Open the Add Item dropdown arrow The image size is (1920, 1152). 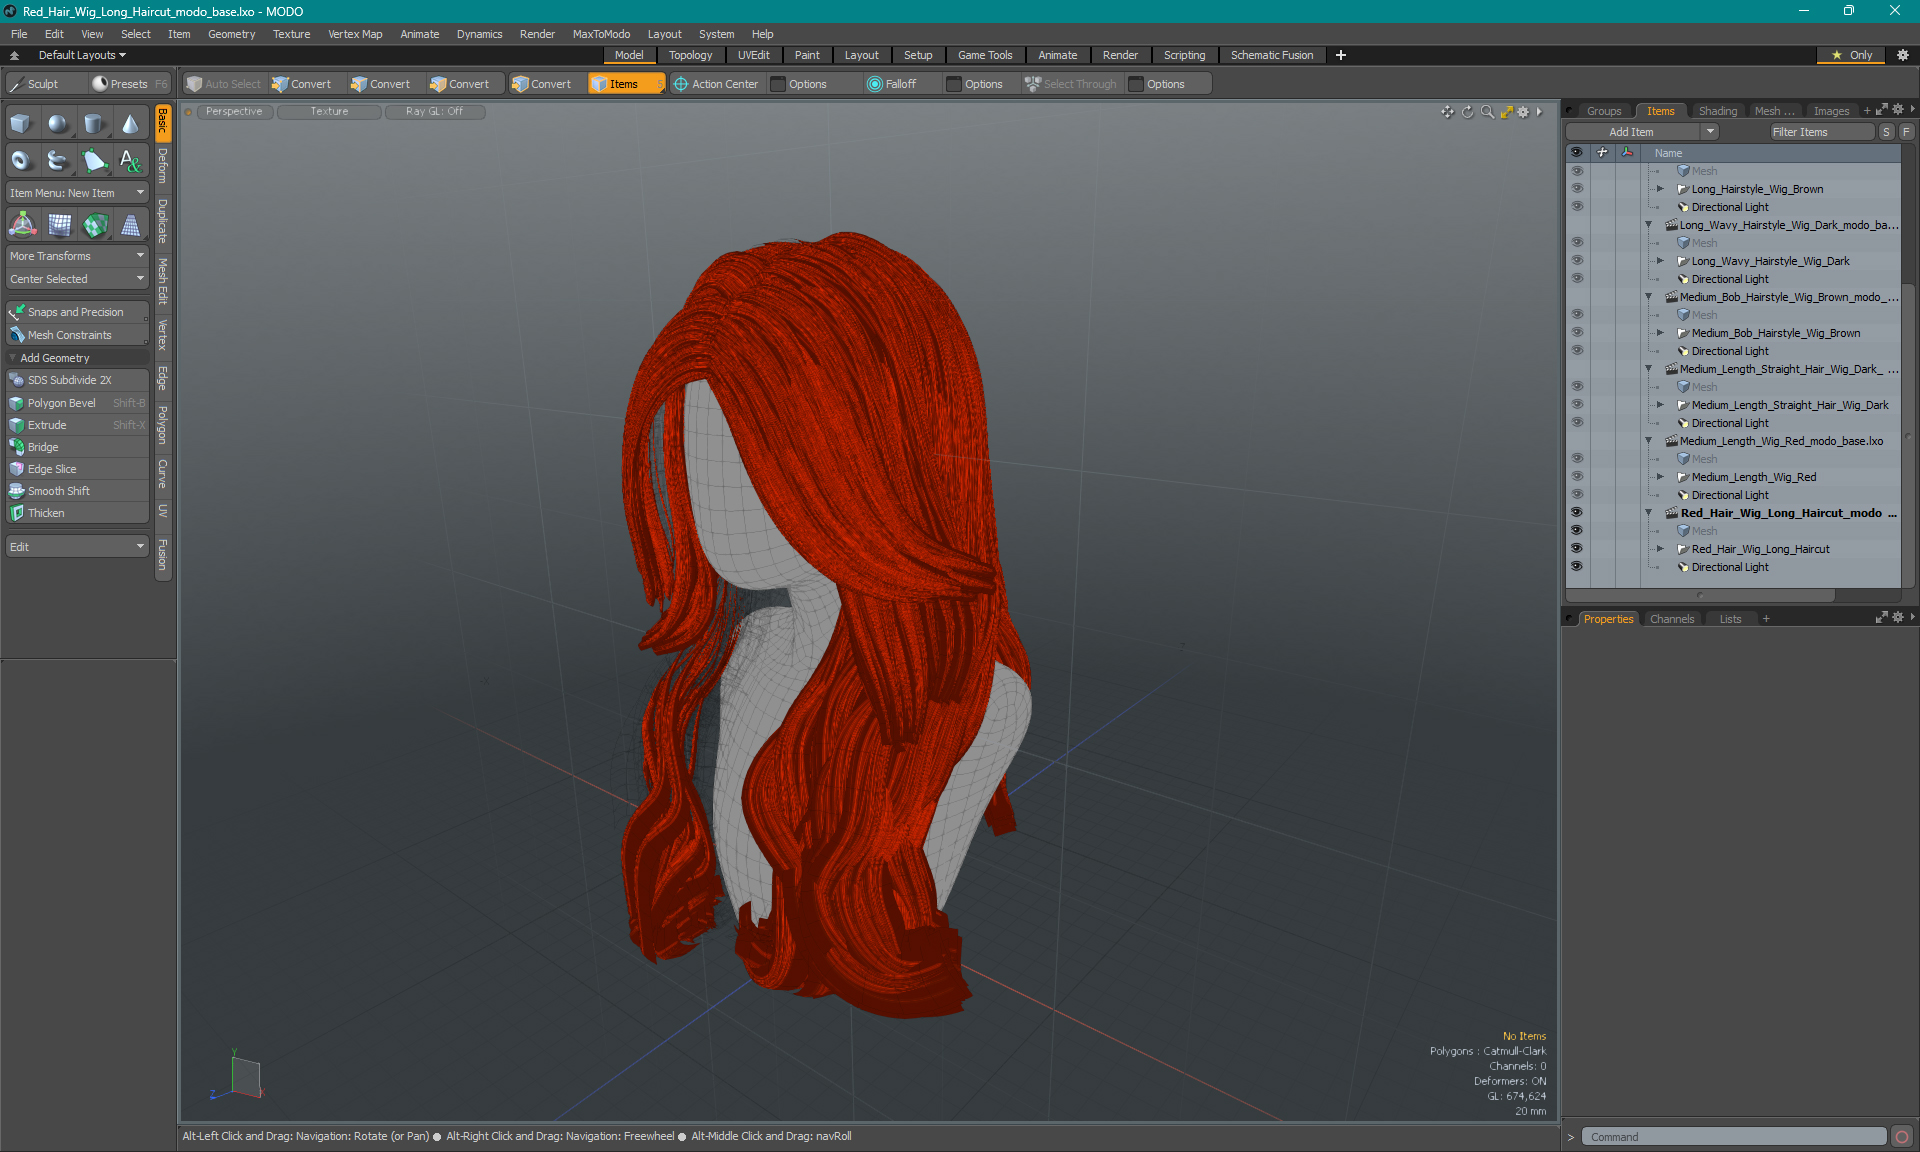coord(1710,132)
